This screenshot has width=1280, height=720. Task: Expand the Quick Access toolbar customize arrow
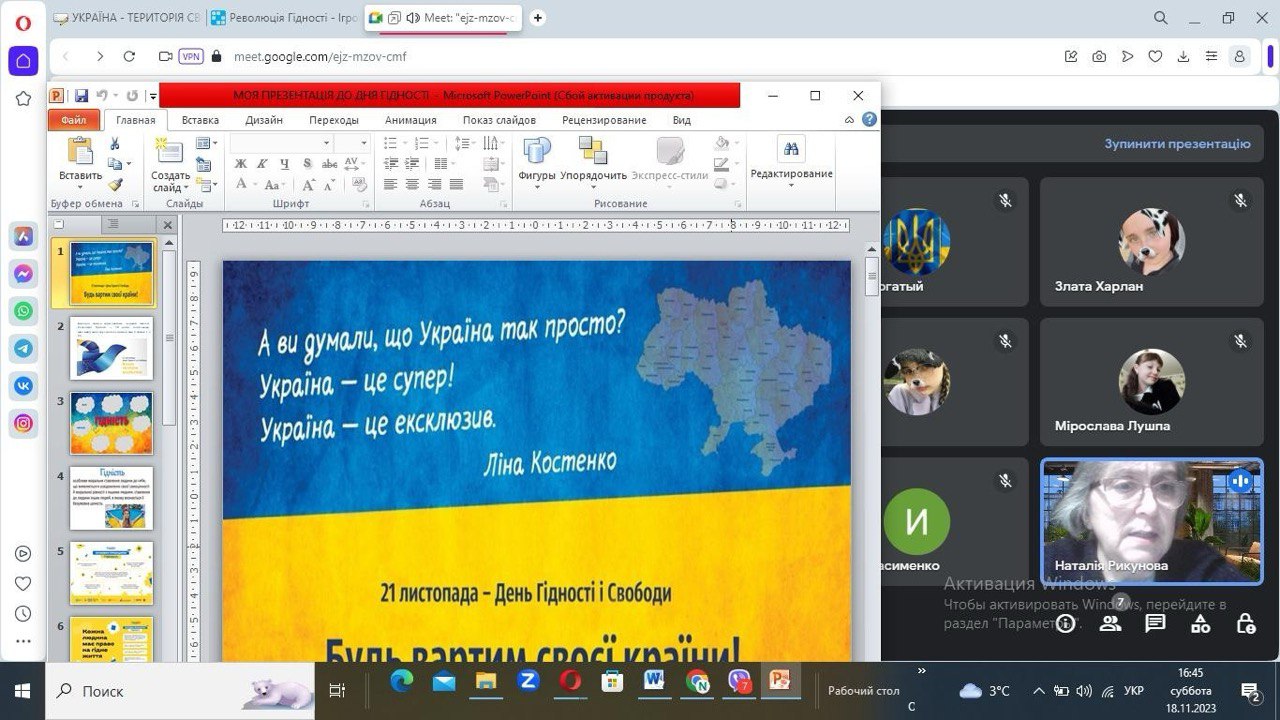153,96
